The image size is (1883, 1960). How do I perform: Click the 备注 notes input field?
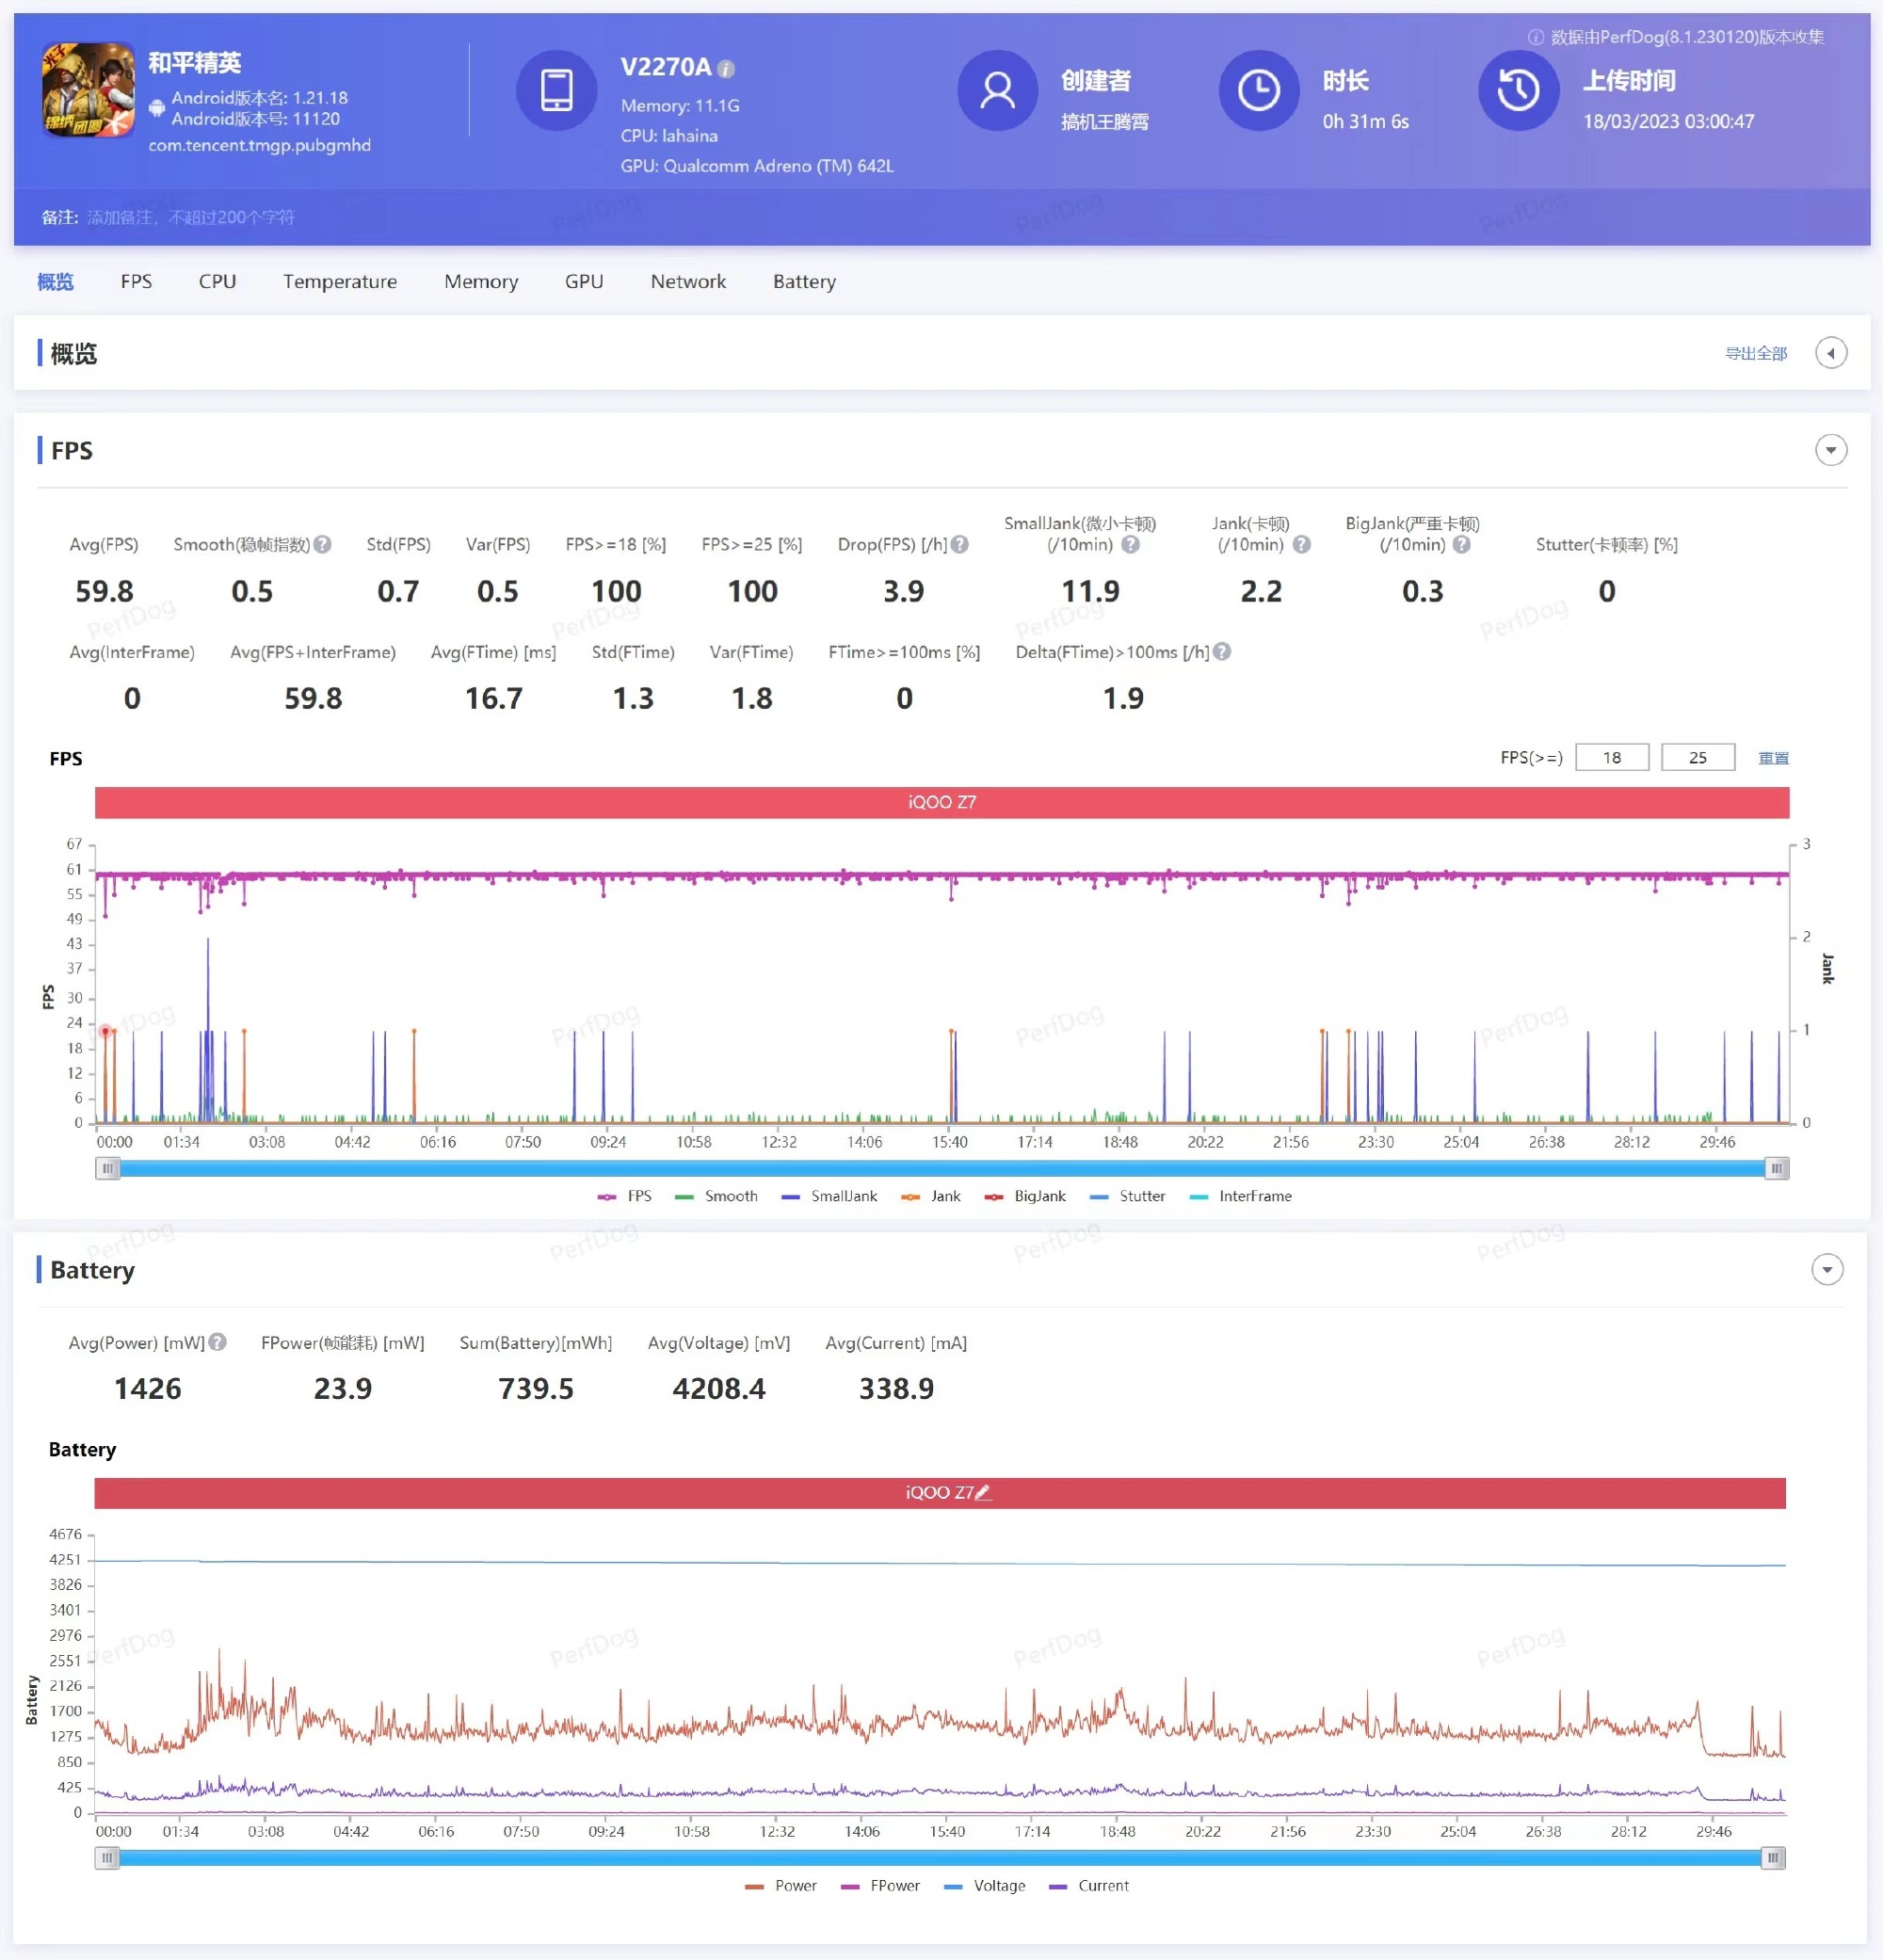click(x=190, y=217)
